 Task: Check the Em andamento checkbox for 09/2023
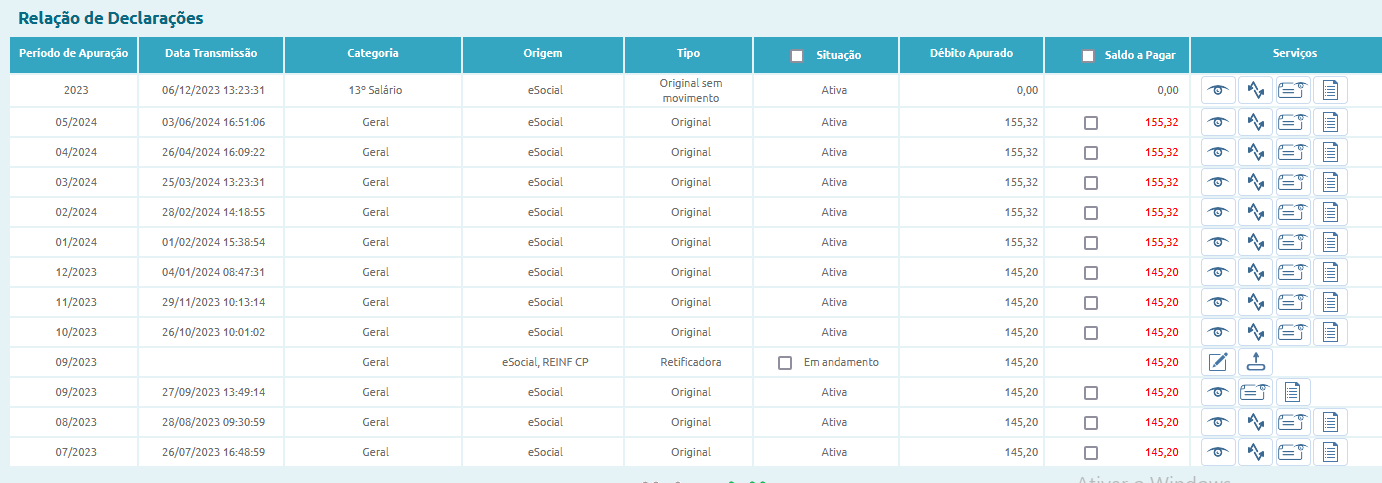(785, 362)
